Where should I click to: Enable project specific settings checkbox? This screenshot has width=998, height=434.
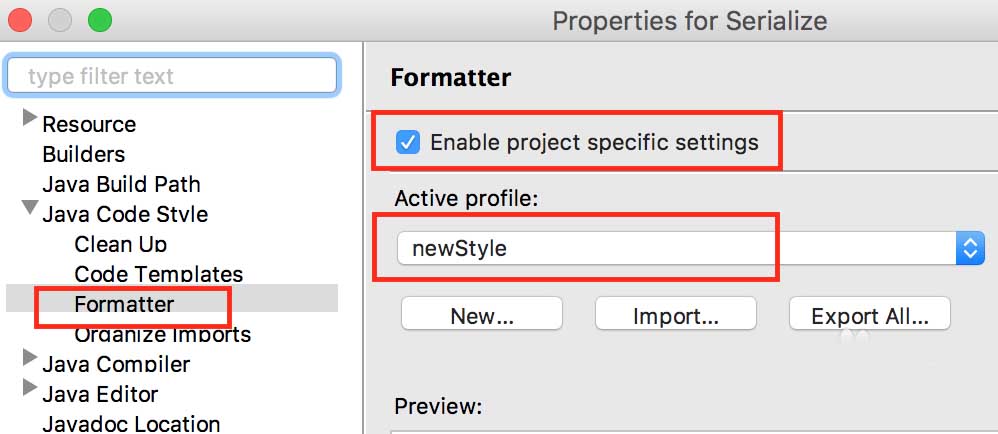click(x=408, y=142)
